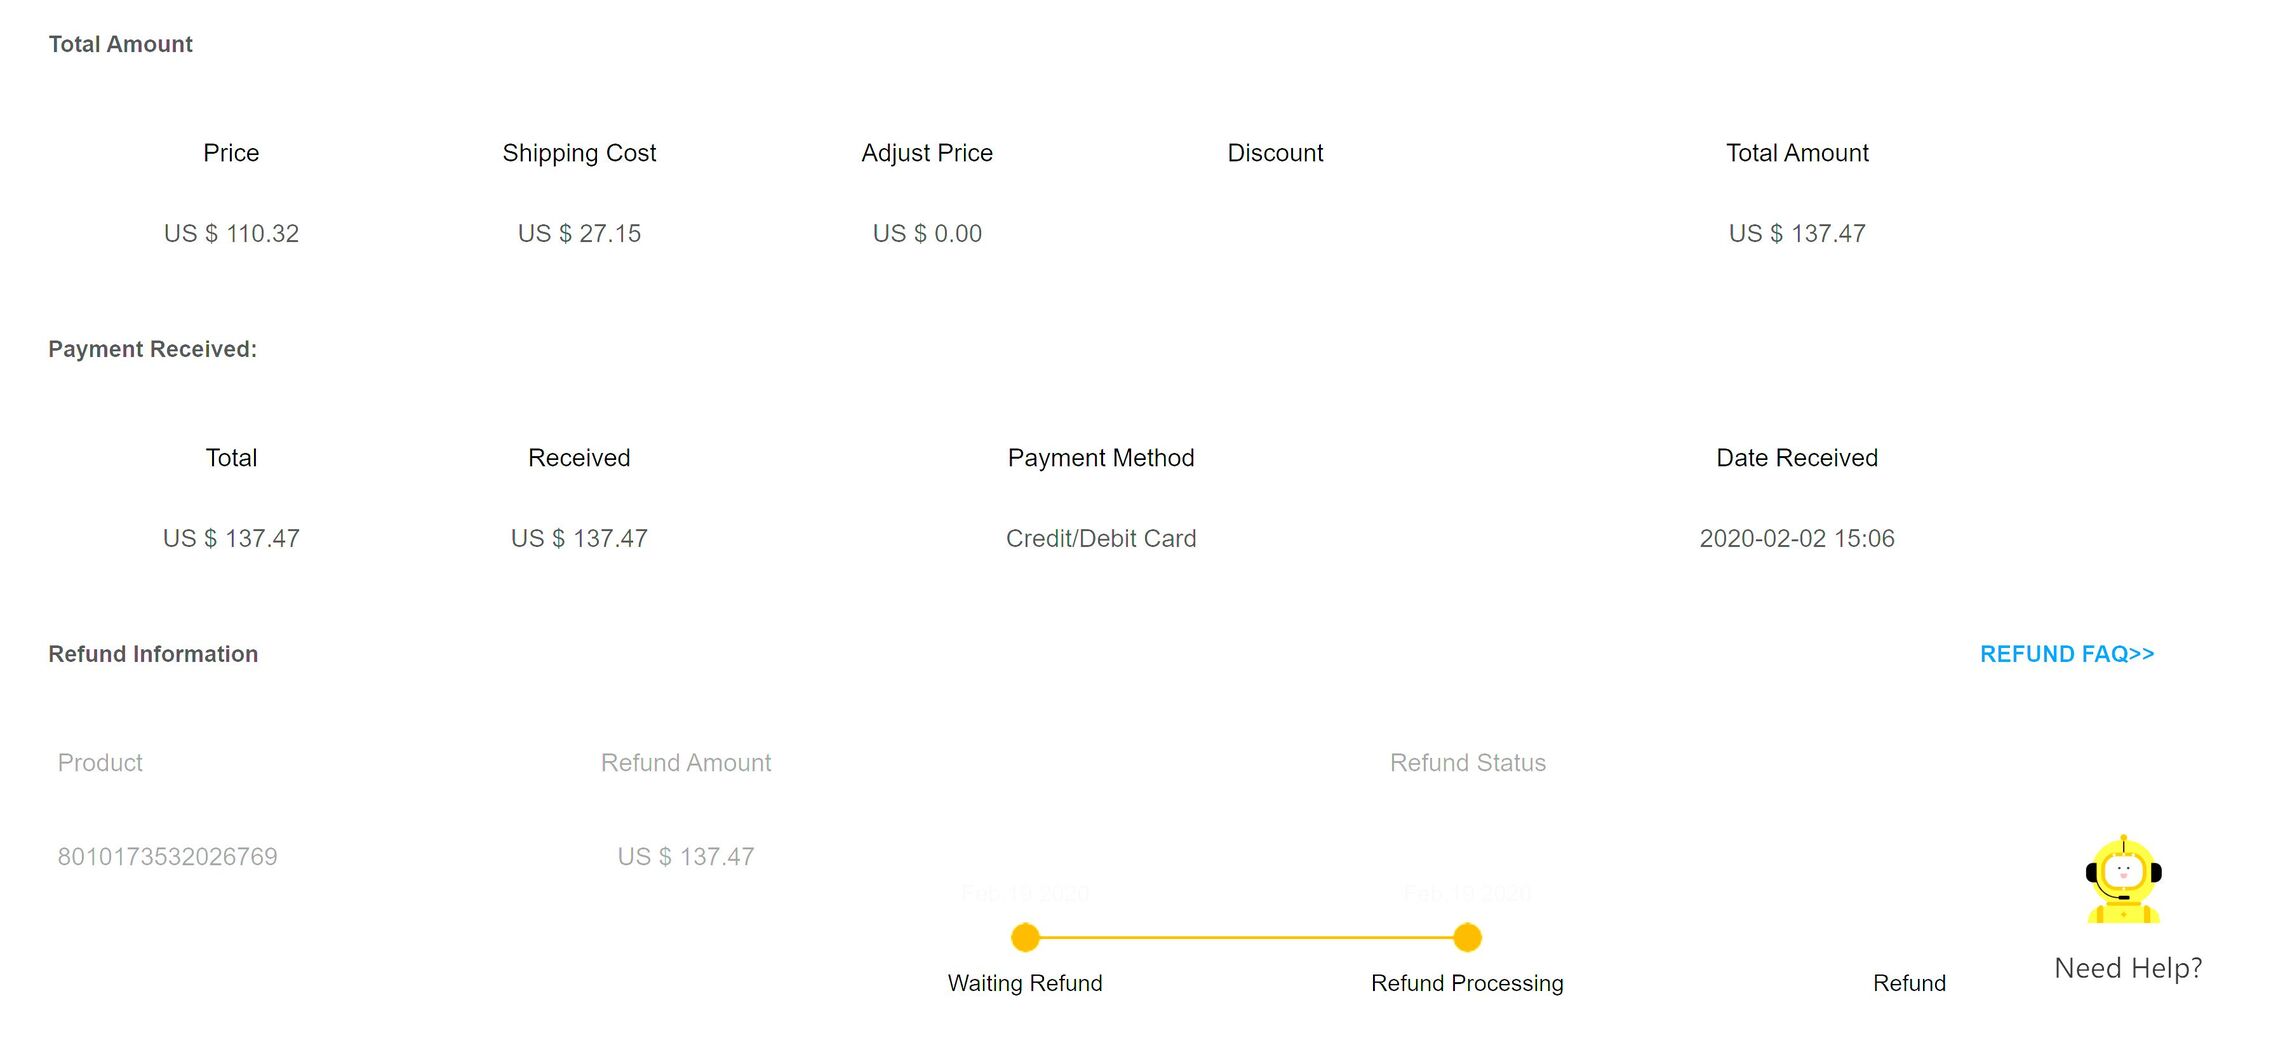Click the Refund Information heading
This screenshot has height=1059, width=2278.
tap(153, 654)
